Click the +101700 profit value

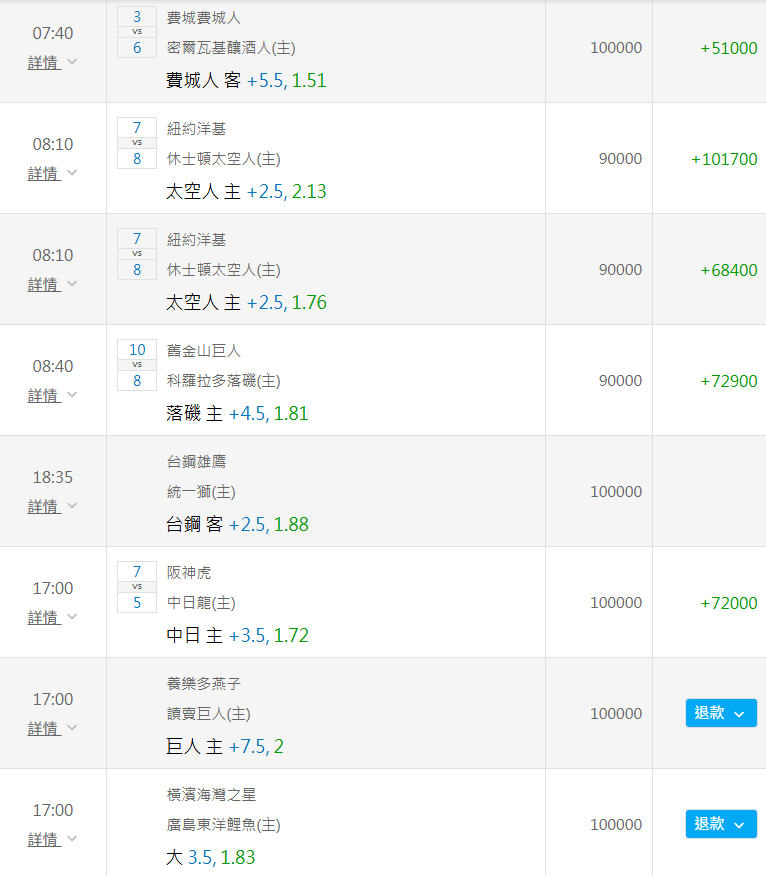[x=724, y=159]
